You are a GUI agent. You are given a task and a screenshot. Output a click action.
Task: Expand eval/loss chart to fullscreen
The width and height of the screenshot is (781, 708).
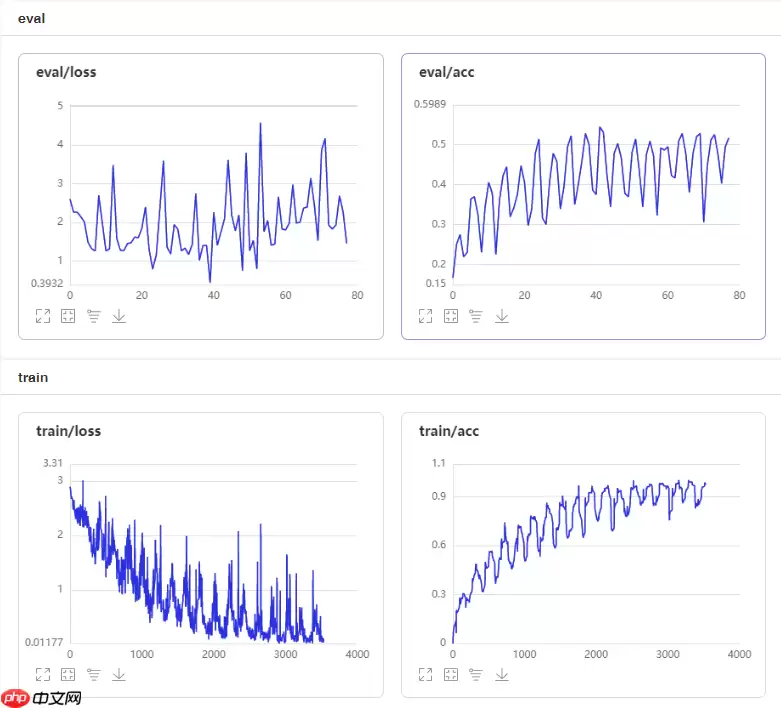[x=43, y=316]
